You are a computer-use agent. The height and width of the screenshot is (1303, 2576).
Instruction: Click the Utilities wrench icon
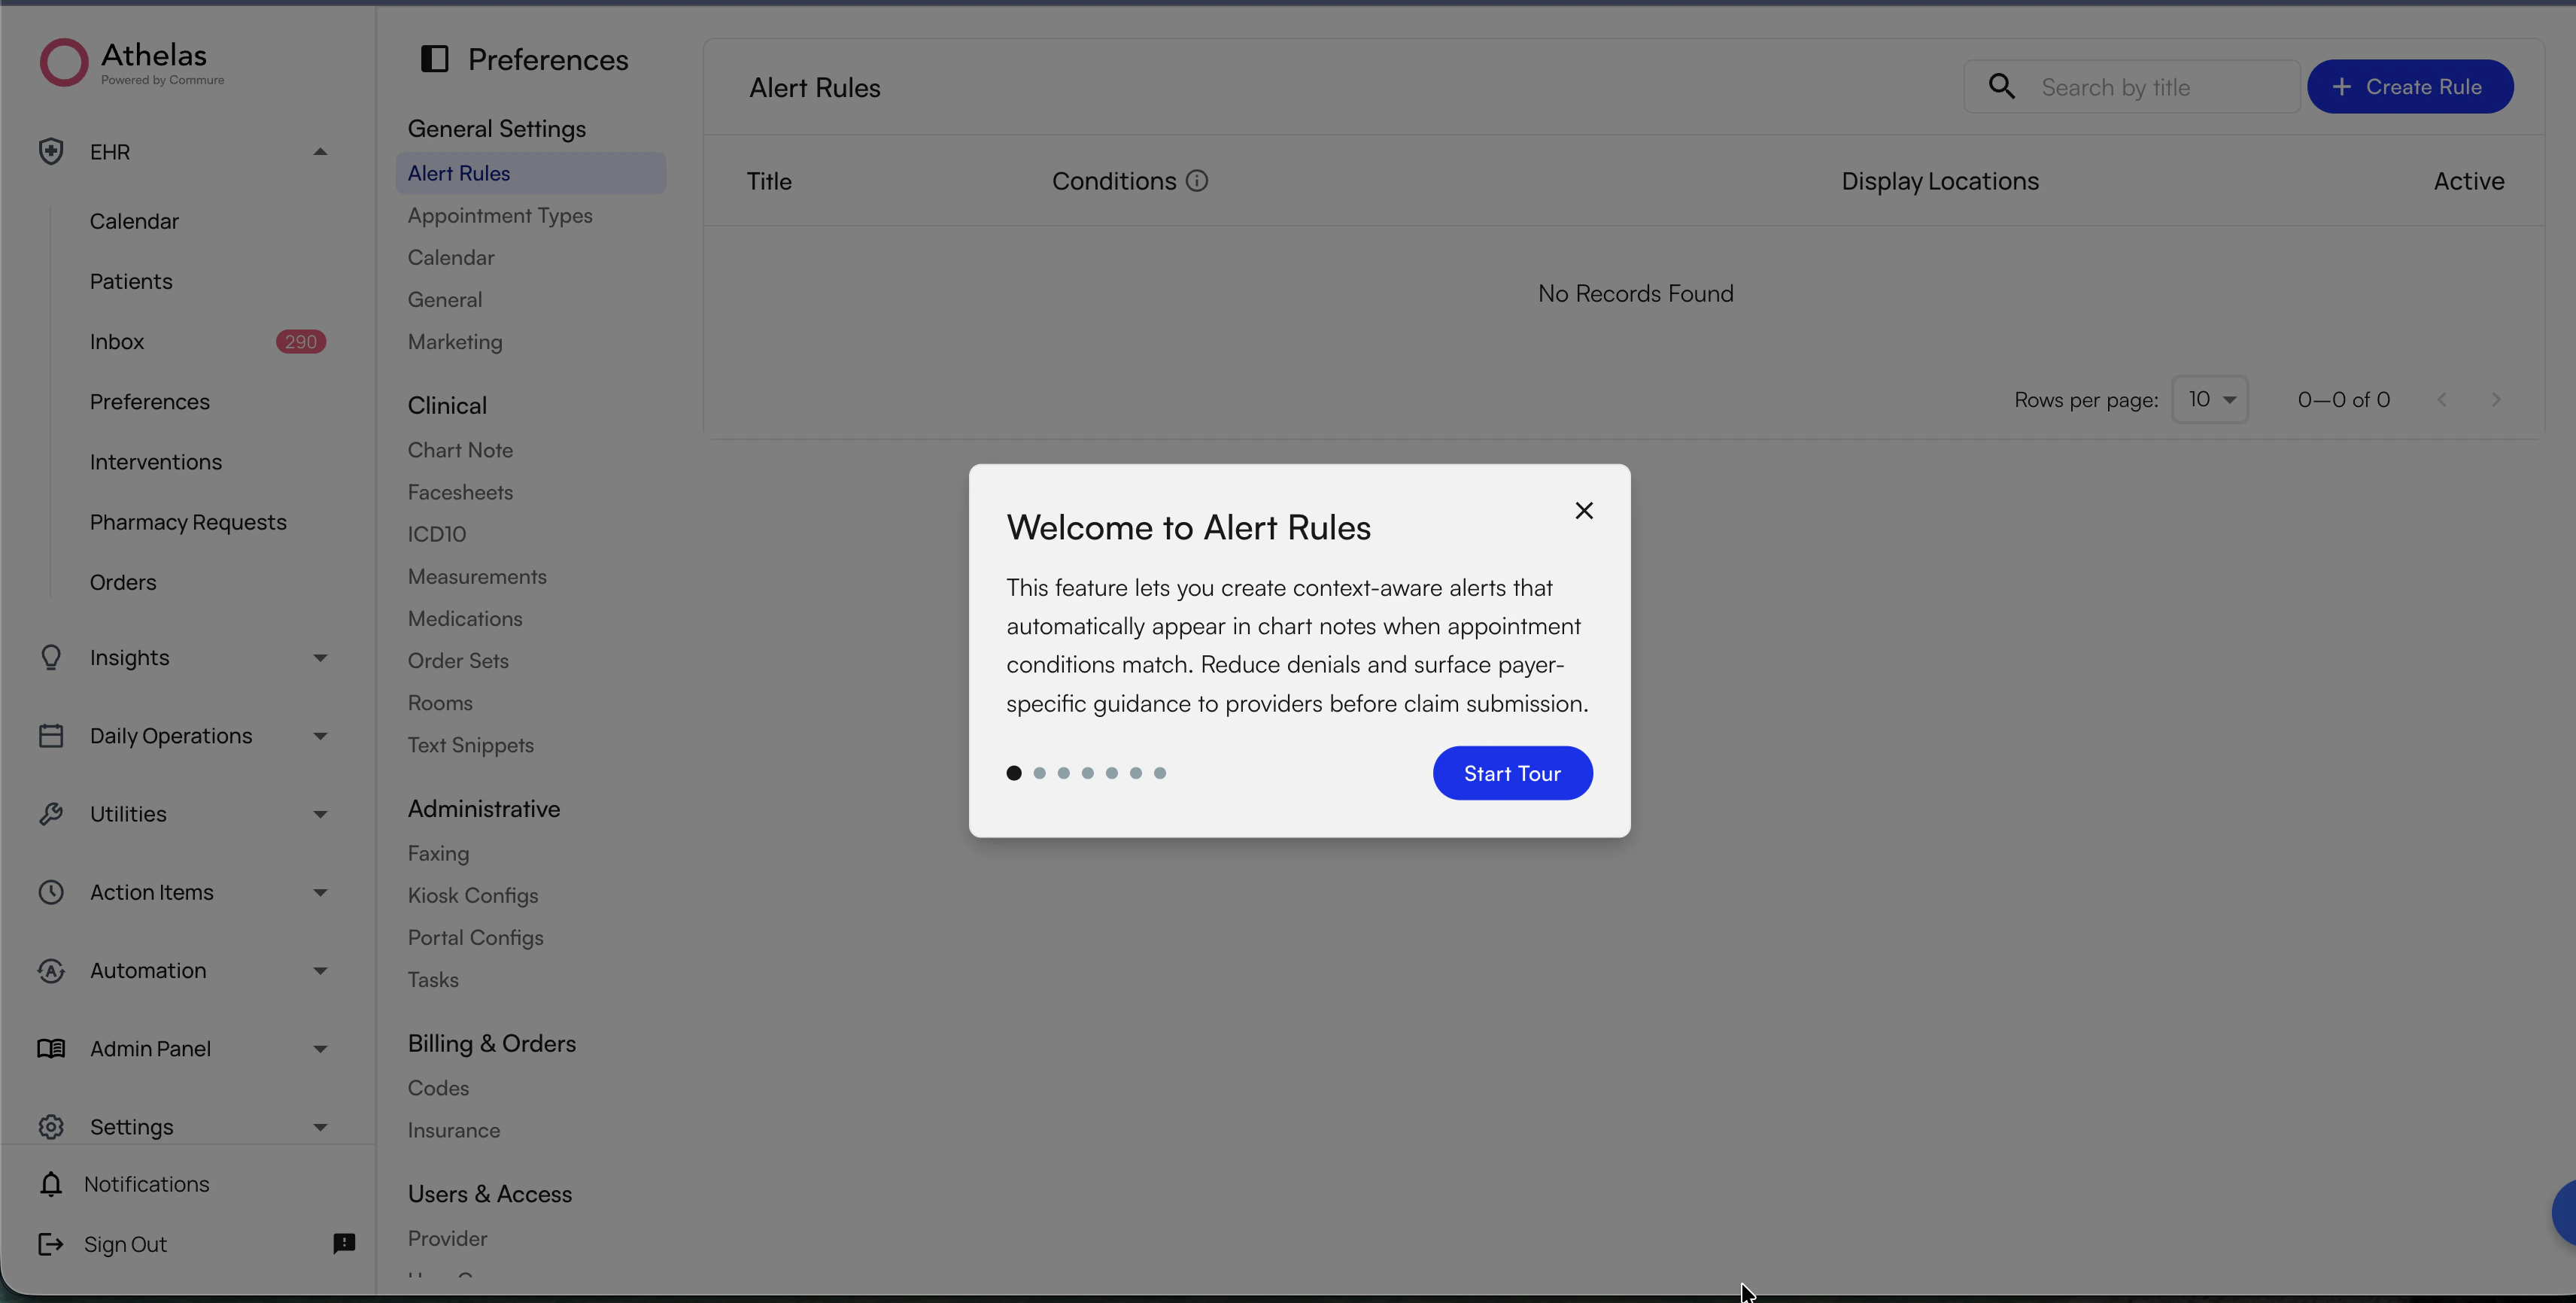(50, 813)
